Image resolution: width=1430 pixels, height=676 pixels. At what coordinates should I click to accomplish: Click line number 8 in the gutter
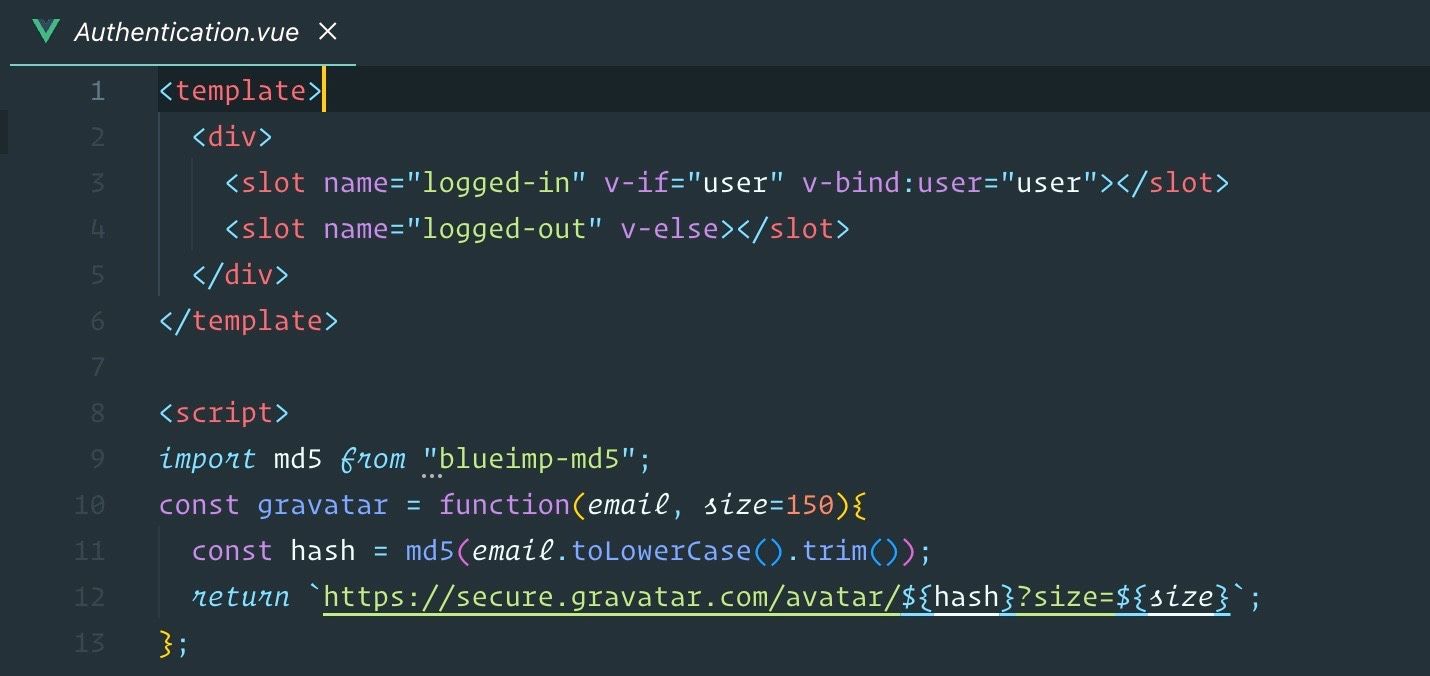tap(97, 413)
